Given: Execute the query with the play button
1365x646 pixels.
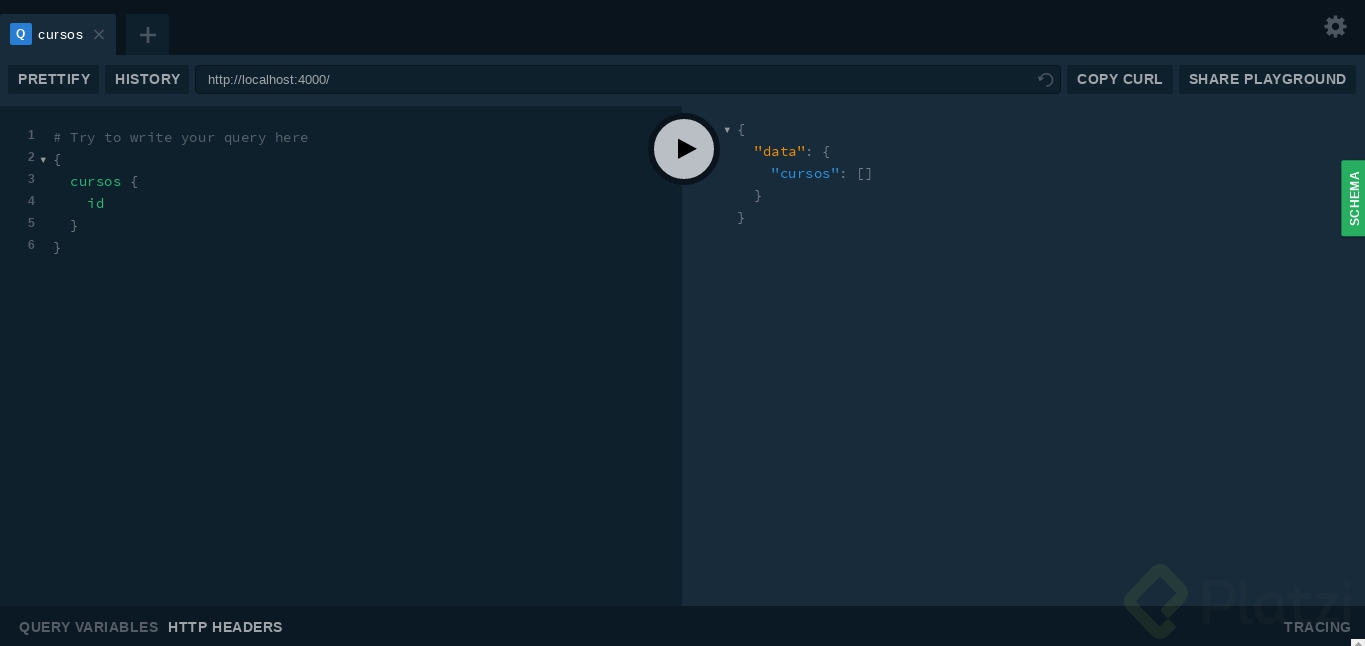Looking at the screenshot, I should click(x=684, y=149).
